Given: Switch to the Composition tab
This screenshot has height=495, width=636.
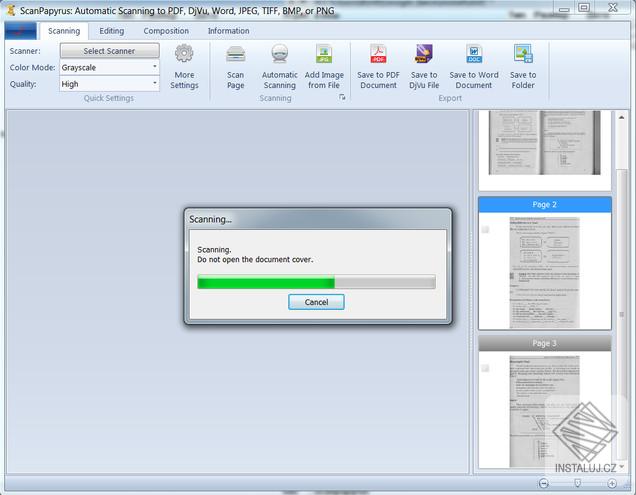Looking at the screenshot, I should click(166, 31).
